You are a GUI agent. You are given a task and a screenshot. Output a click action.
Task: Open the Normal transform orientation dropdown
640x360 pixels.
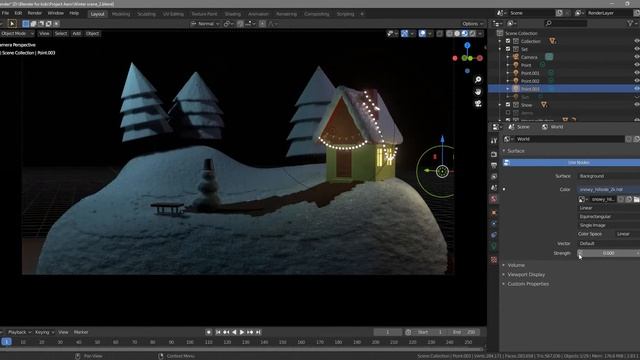pos(205,24)
